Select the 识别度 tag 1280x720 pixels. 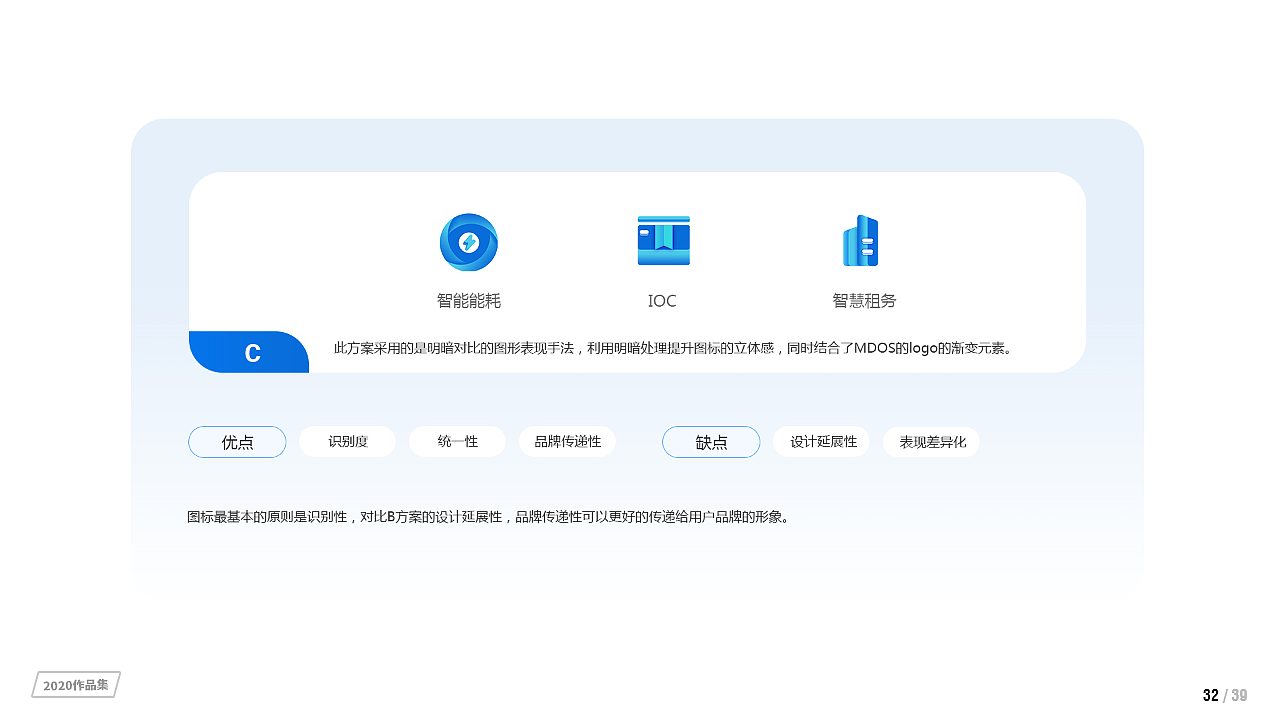point(348,442)
